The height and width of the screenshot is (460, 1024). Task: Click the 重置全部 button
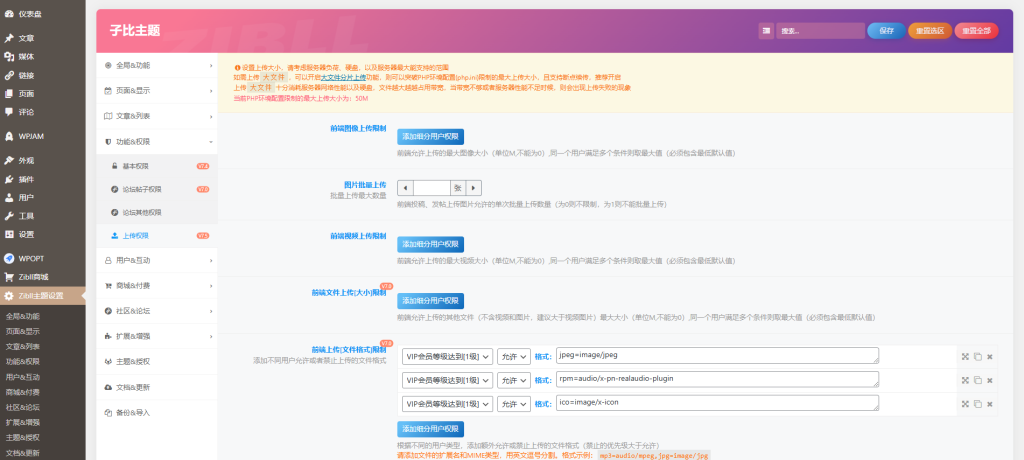point(976,31)
